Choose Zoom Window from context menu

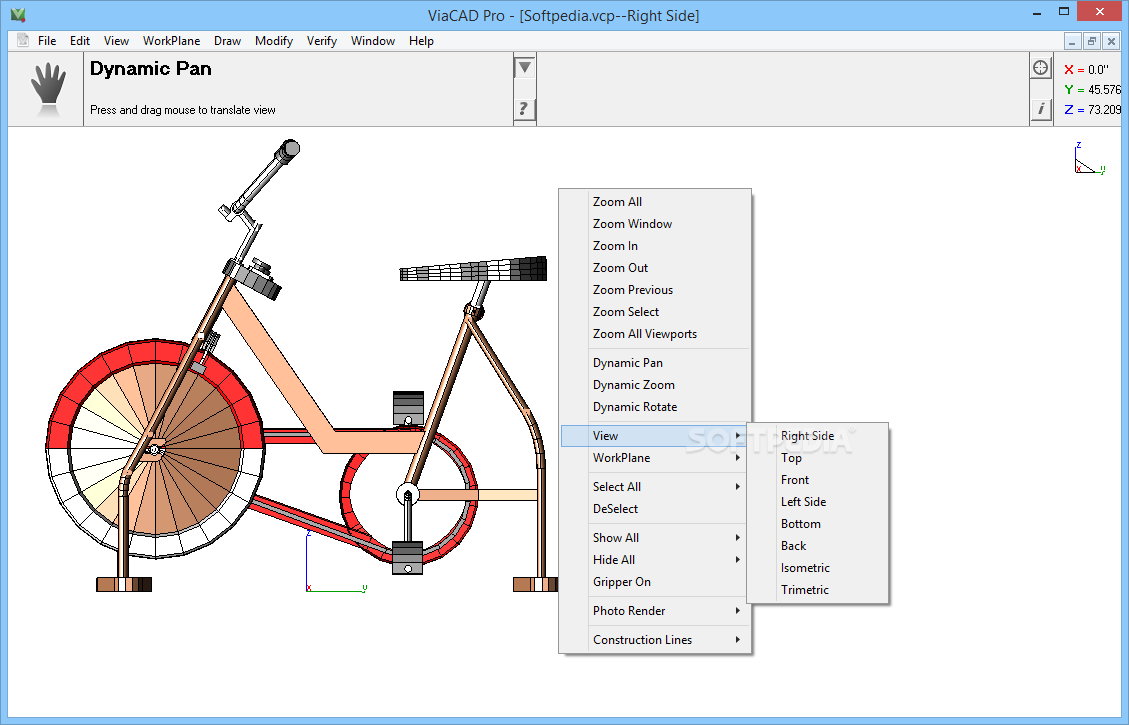point(655,224)
